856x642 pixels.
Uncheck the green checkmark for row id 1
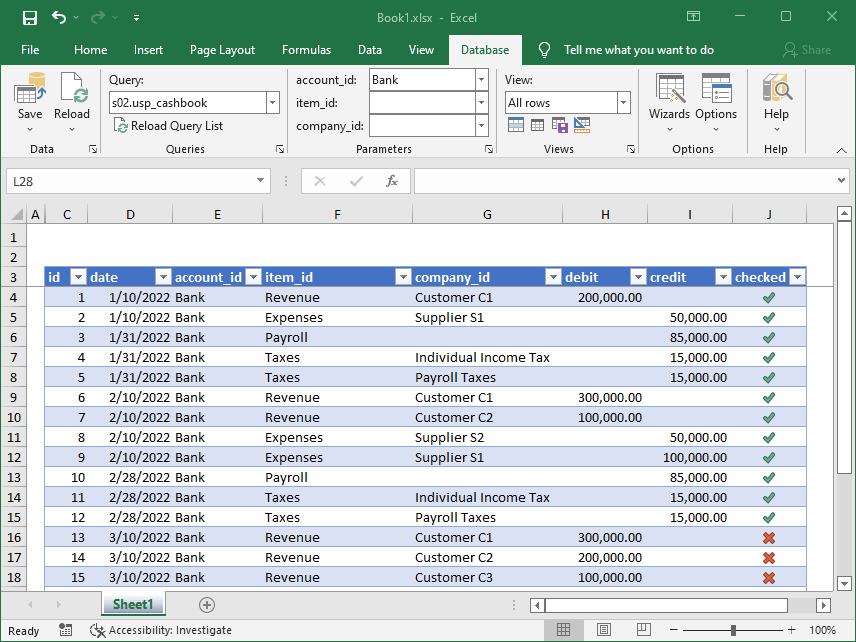click(x=769, y=297)
